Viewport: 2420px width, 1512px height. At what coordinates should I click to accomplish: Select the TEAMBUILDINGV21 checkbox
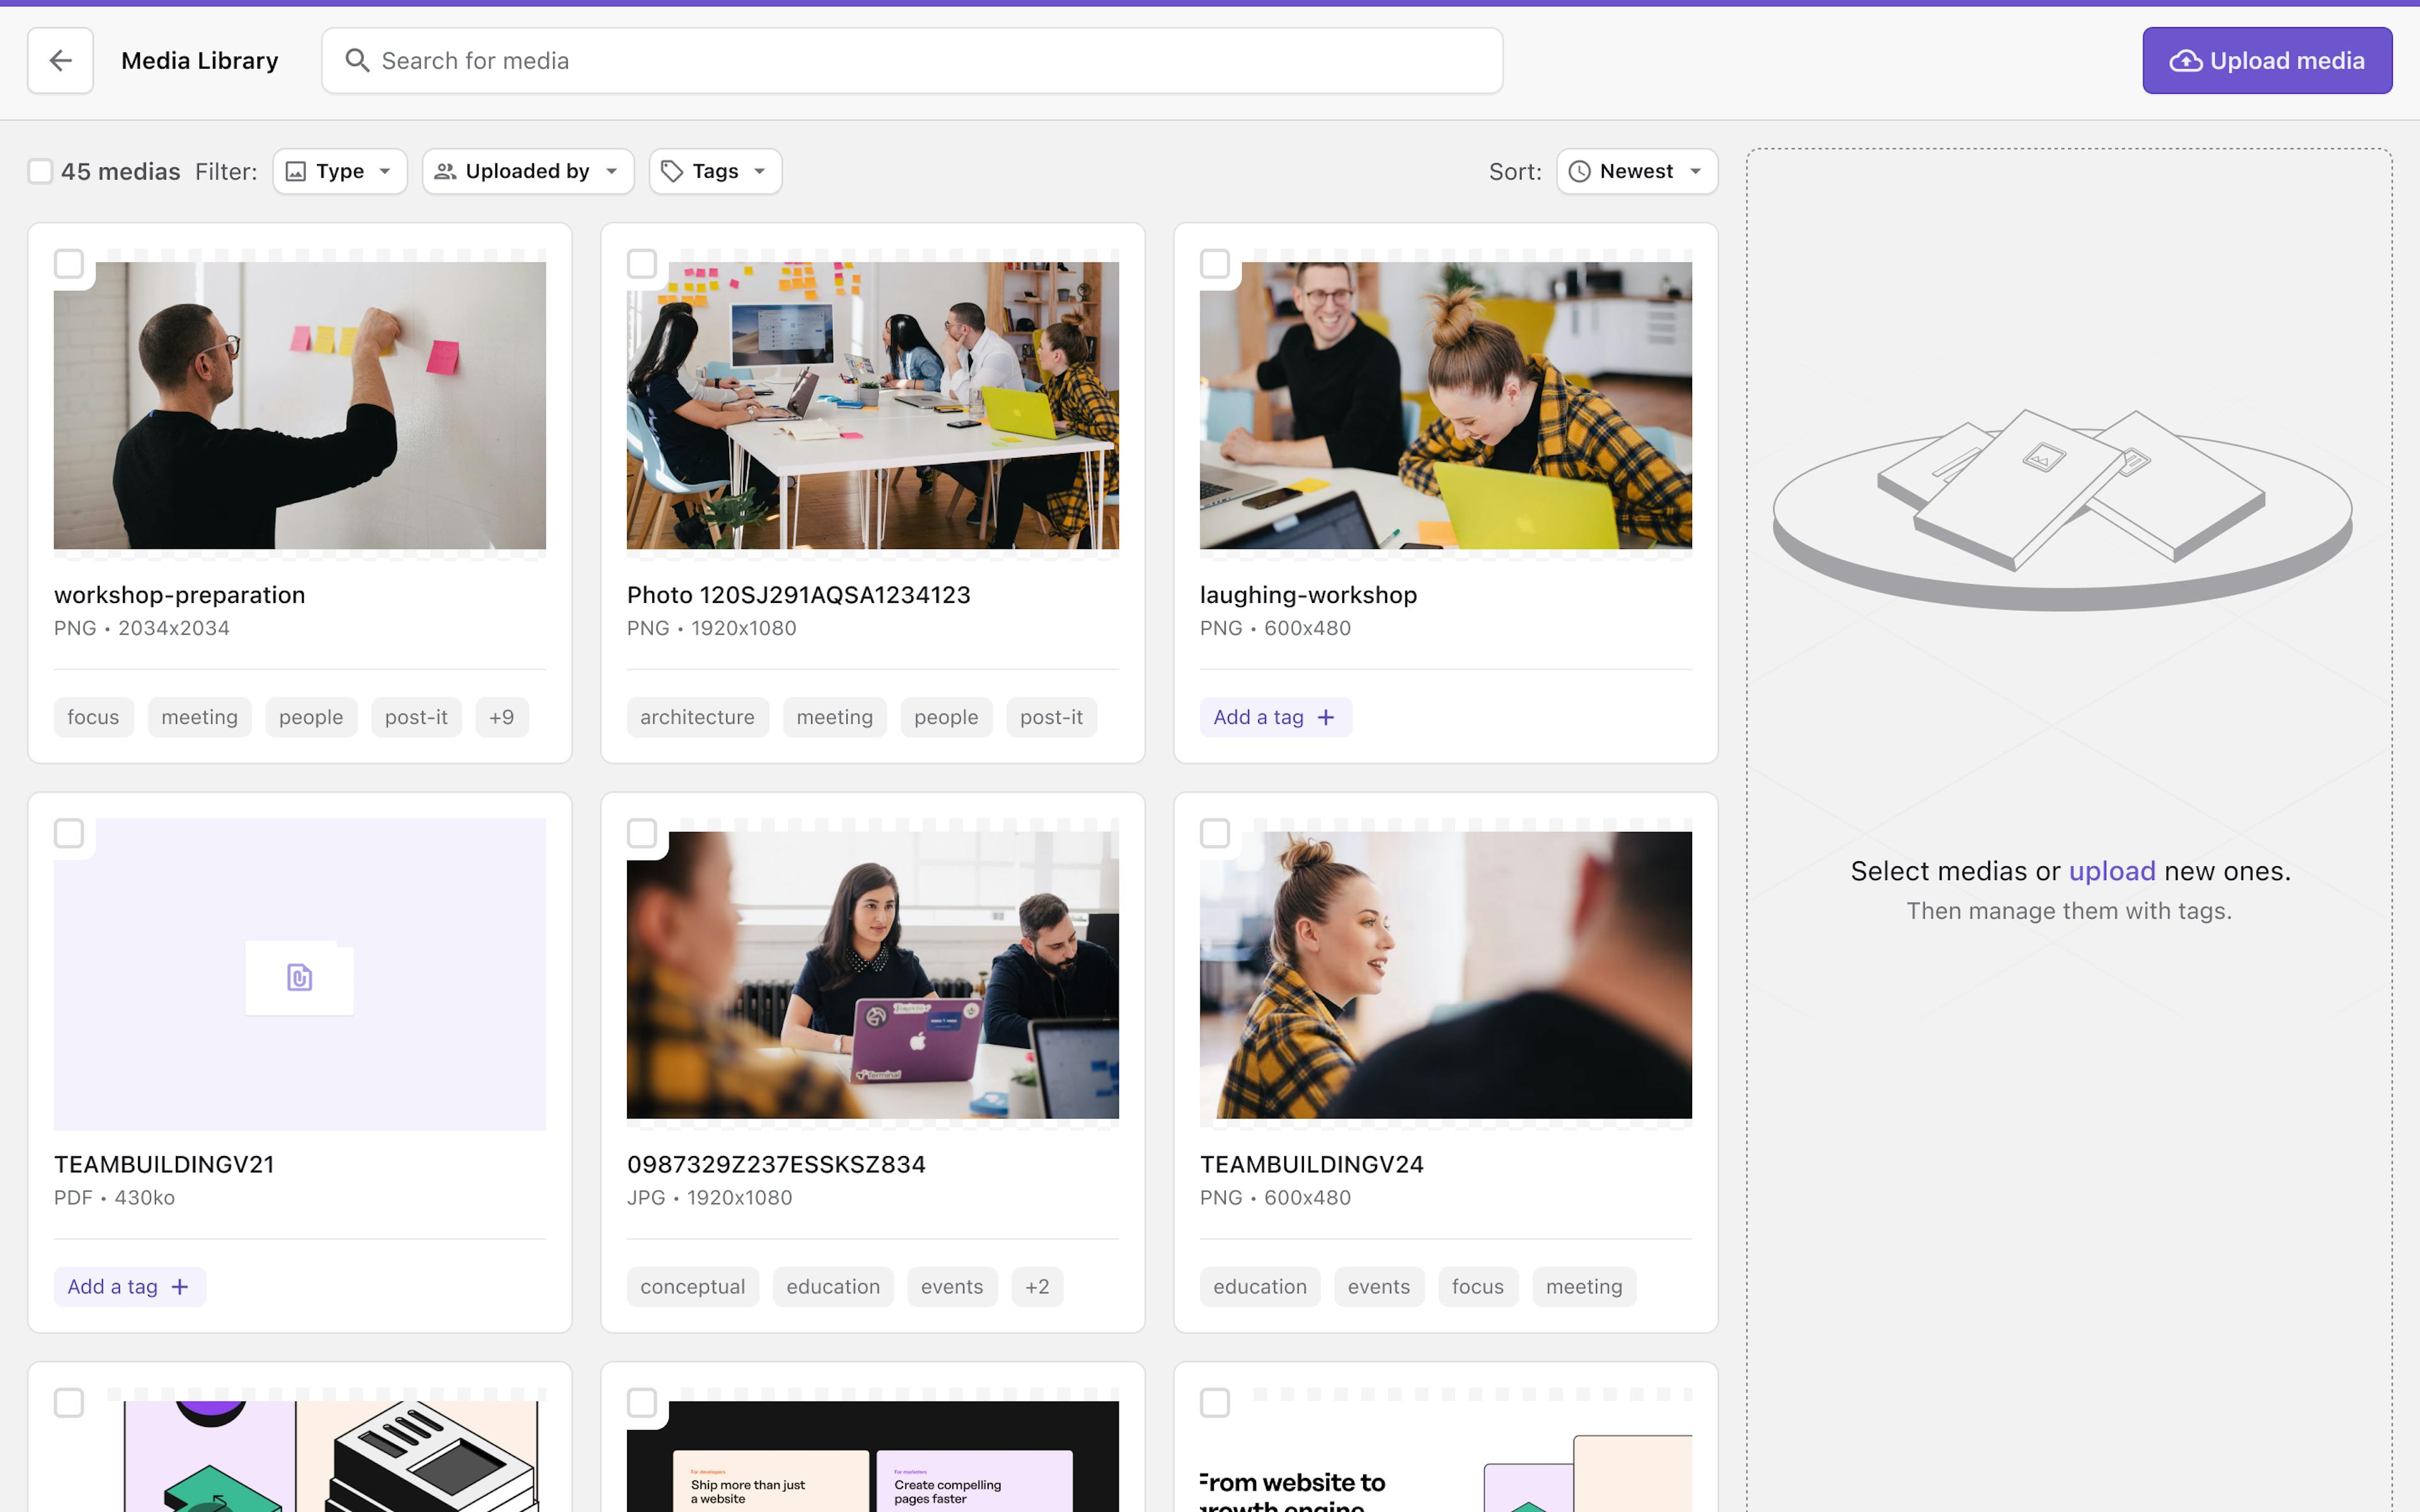tap(69, 833)
